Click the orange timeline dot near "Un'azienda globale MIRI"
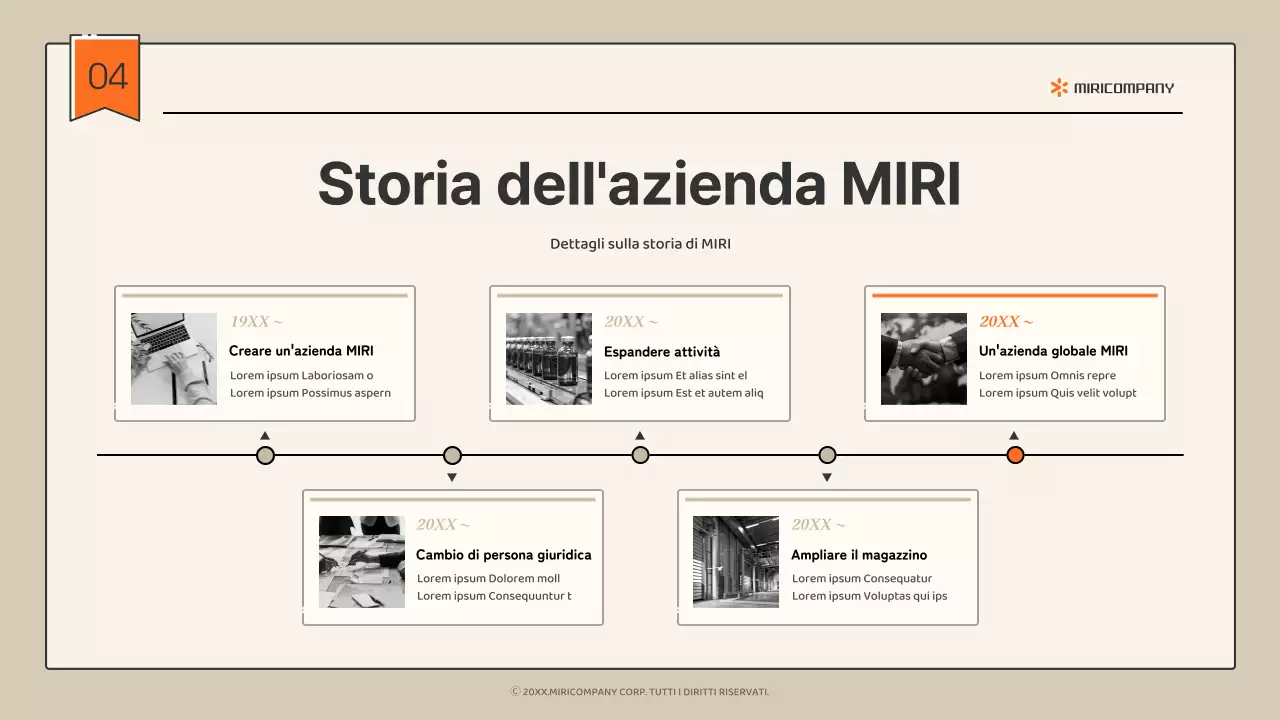The width and height of the screenshot is (1280, 720). pos(1014,455)
